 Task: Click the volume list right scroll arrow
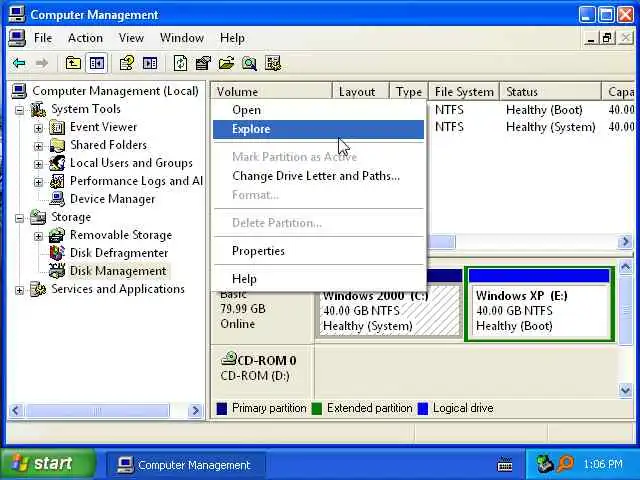625,242
